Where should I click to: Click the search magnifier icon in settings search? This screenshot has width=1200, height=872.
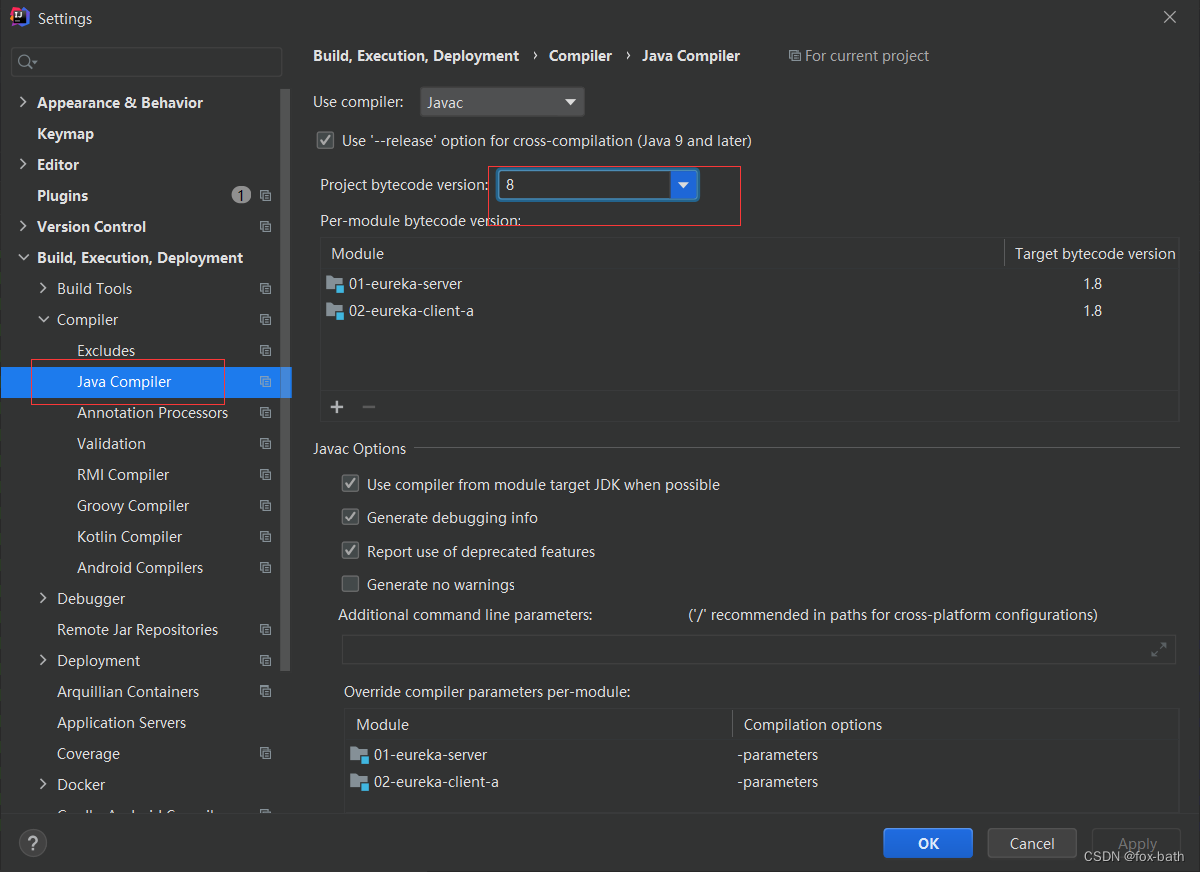(x=26, y=62)
